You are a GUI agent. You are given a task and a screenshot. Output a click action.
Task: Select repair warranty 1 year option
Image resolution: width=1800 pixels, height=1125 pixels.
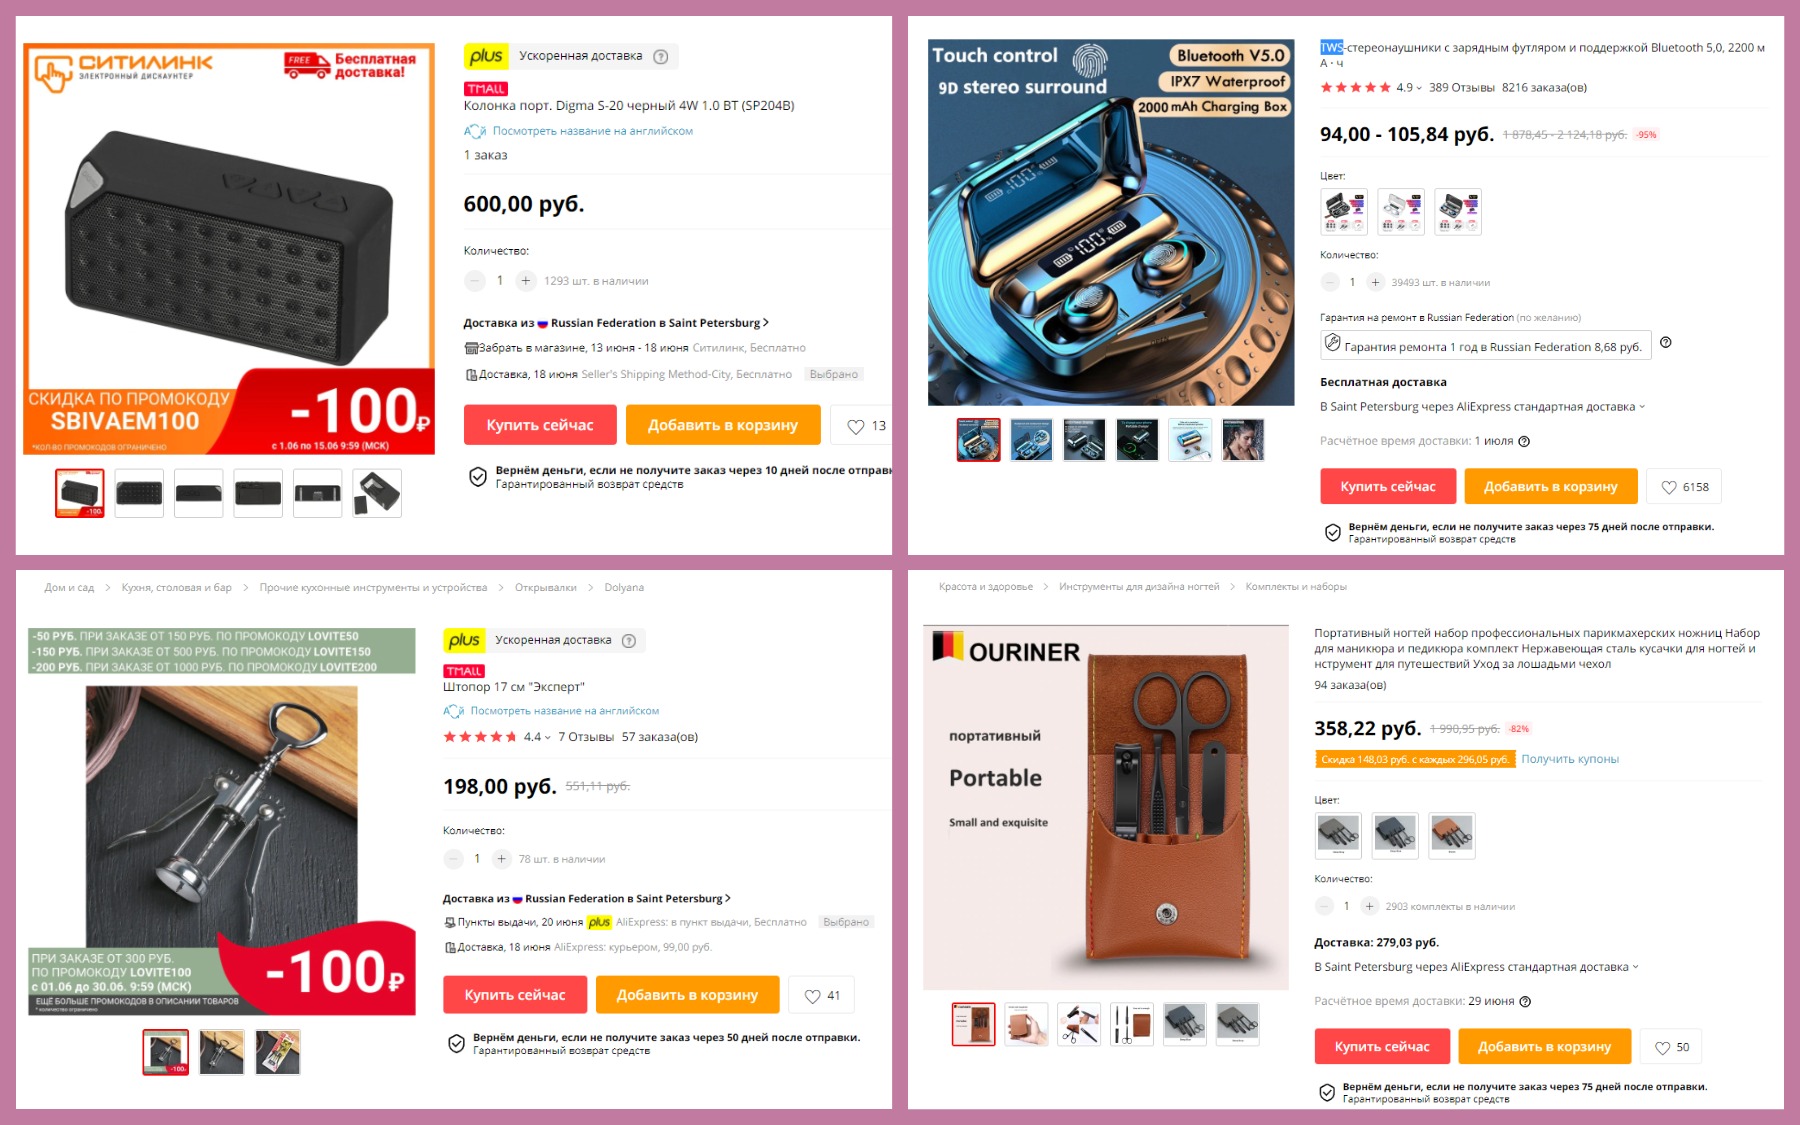pyautogui.click(x=1485, y=346)
